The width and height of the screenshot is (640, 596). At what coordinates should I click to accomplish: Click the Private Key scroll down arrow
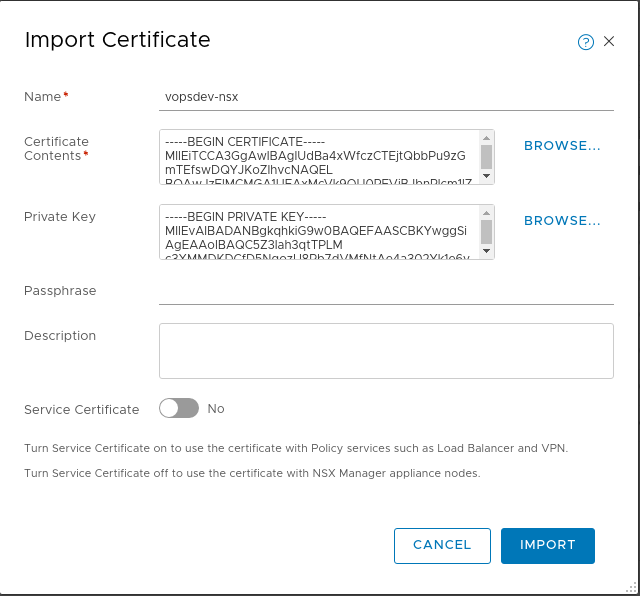pyautogui.click(x=486, y=252)
